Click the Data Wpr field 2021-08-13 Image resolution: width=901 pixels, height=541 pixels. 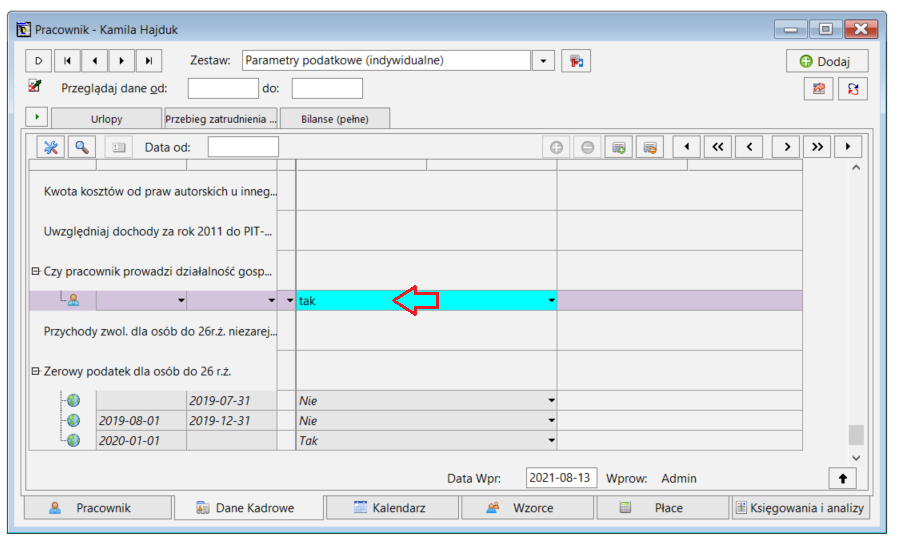pos(561,478)
